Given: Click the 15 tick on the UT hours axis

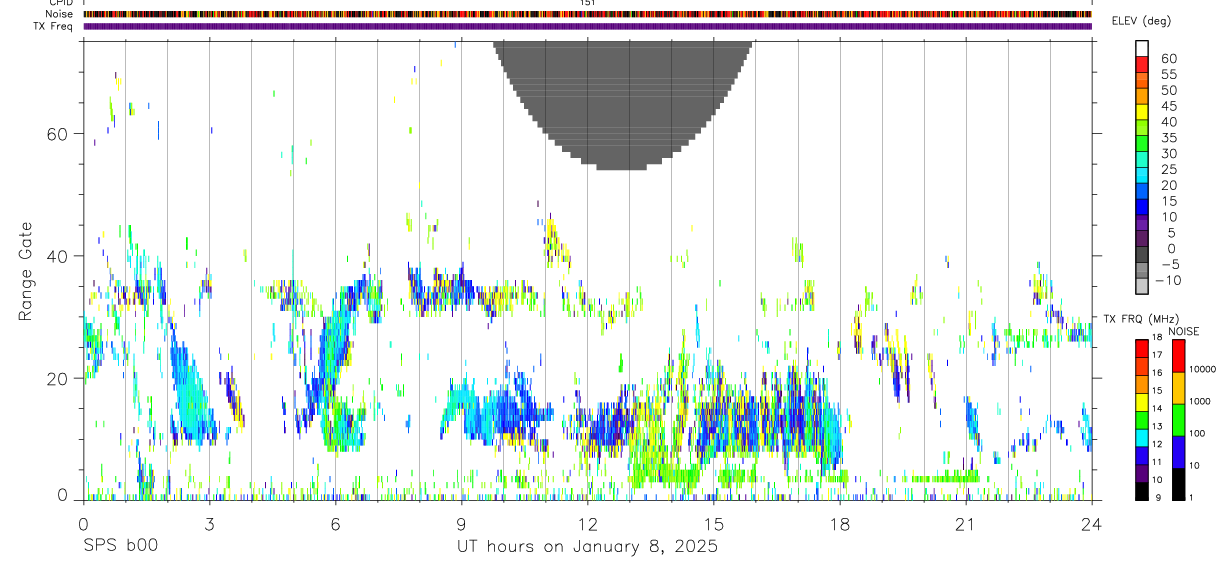Looking at the screenshot, I should pos(713,524).
